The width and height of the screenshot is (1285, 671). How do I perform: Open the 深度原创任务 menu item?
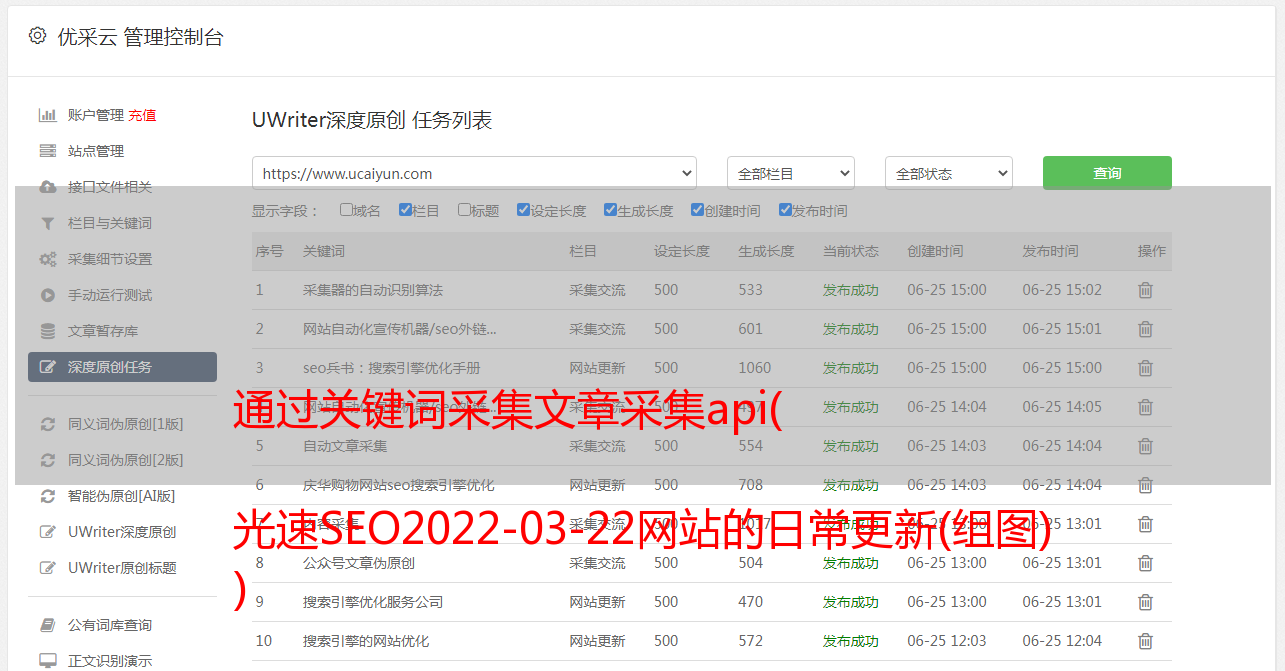[x=122, y=367]
